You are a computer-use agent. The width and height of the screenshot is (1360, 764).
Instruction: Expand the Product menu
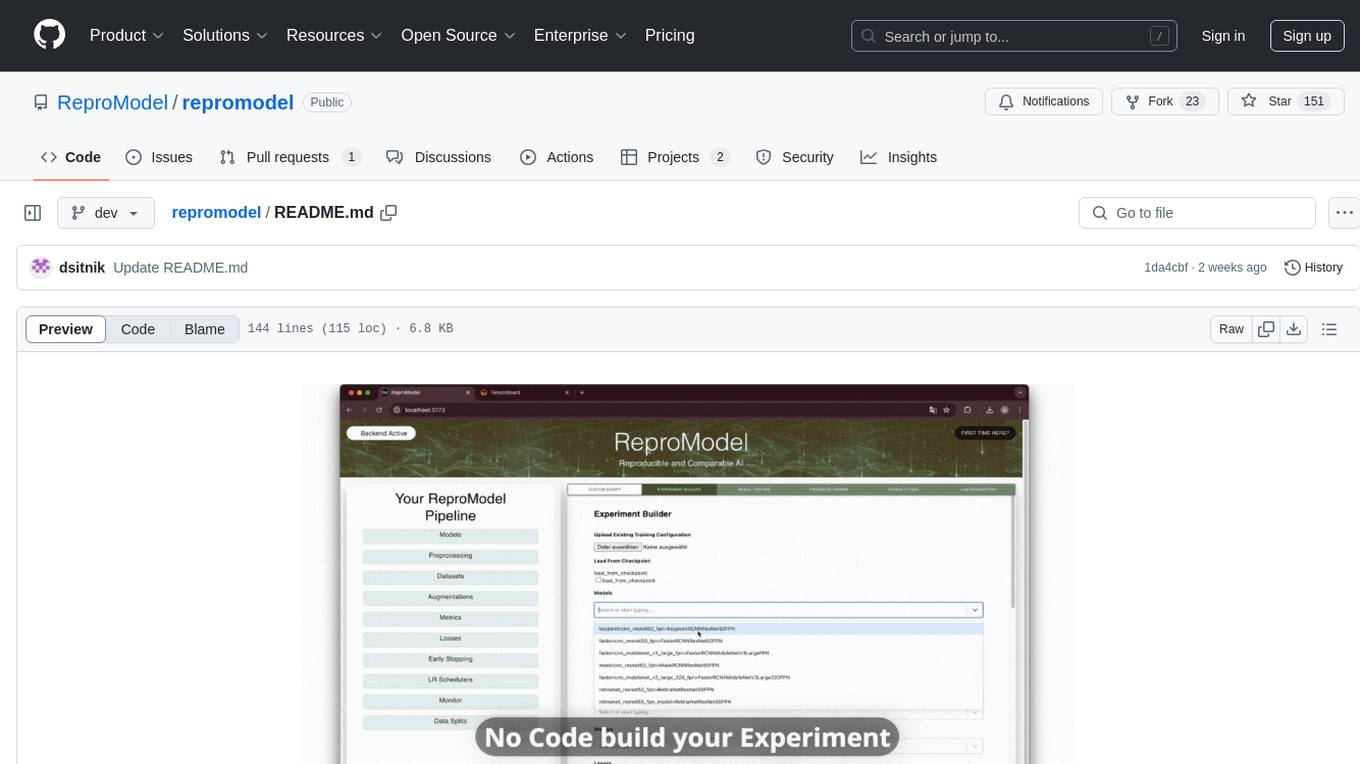coord(127,35)
